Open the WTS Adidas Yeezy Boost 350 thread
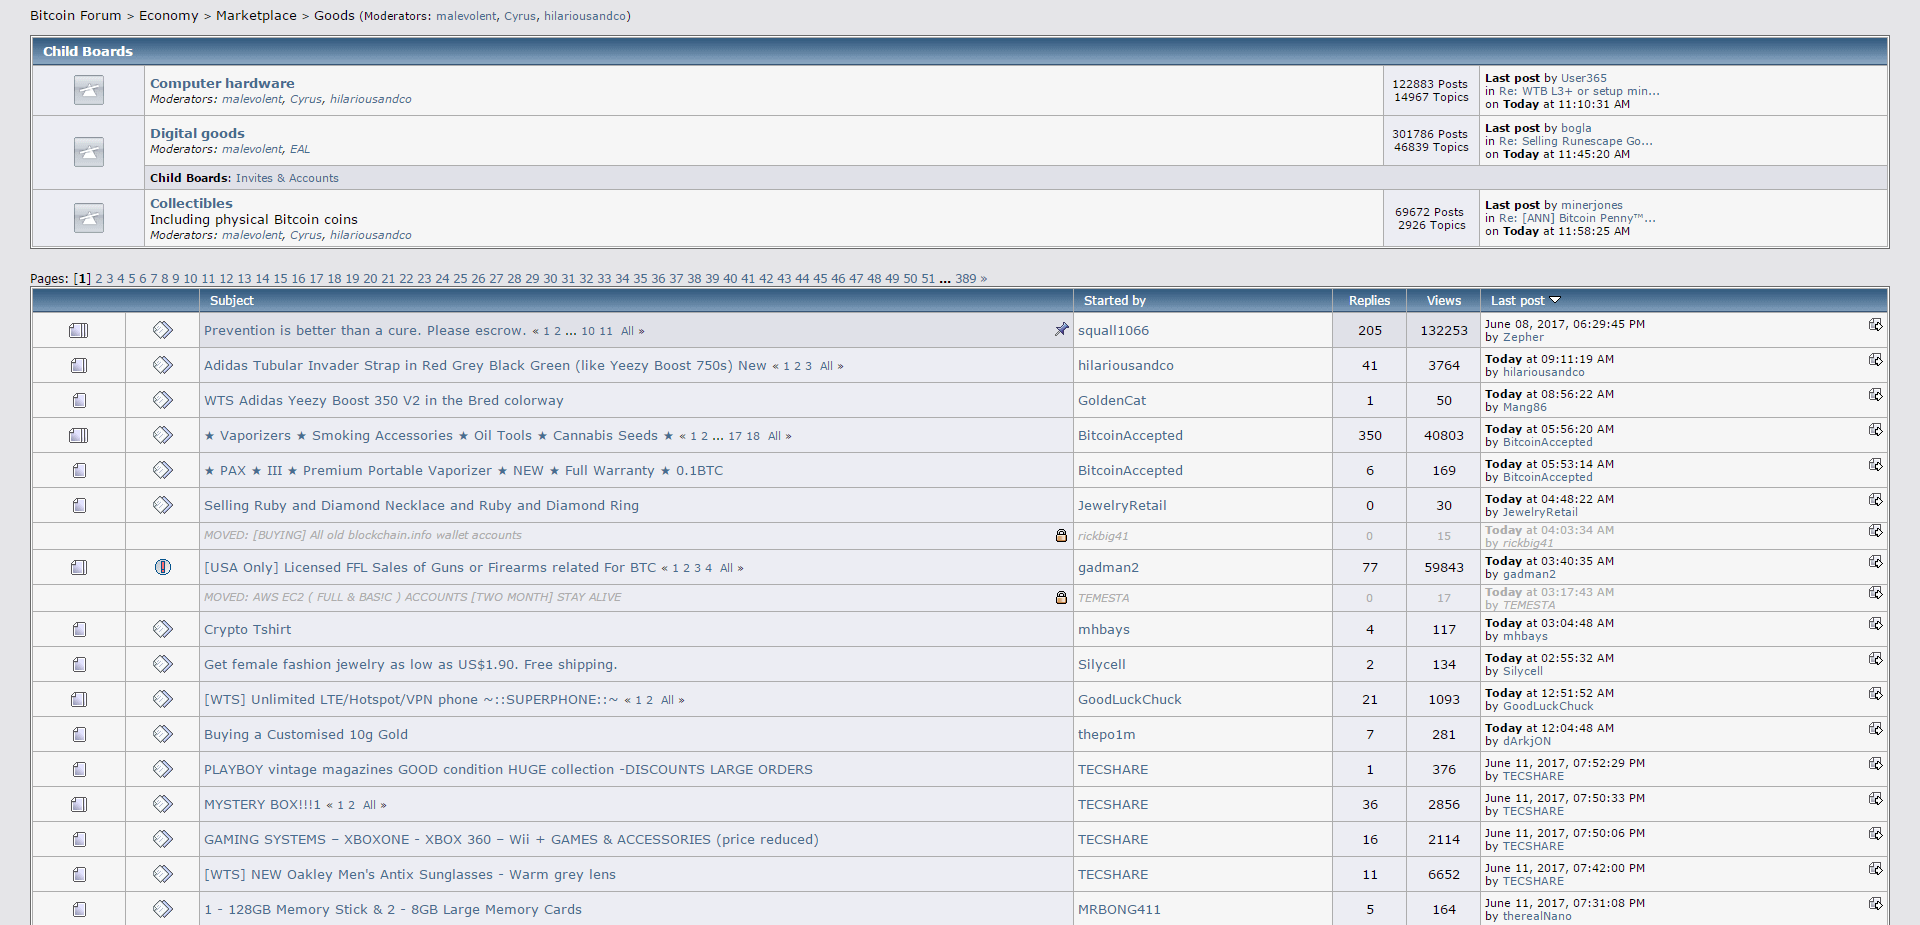The height and width of the screenshot is (925, 1920). 384,400
